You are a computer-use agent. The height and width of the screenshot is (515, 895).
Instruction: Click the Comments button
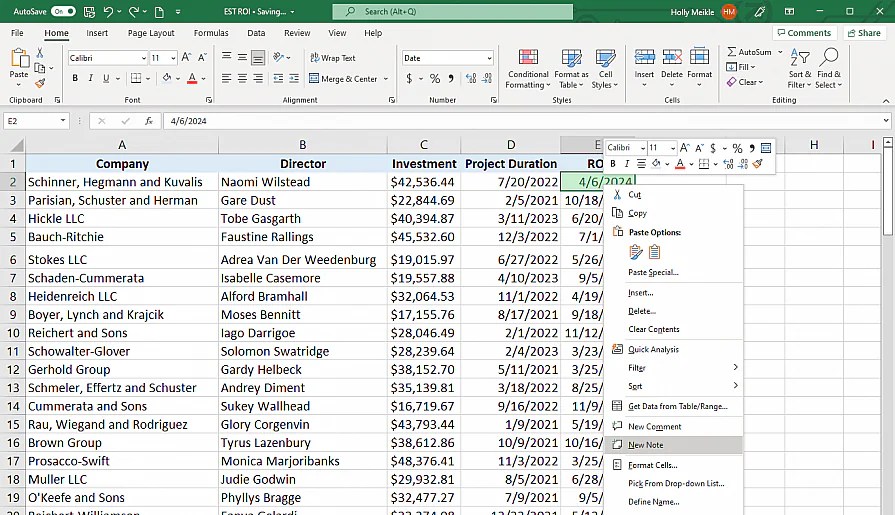[x=804, y=33]
